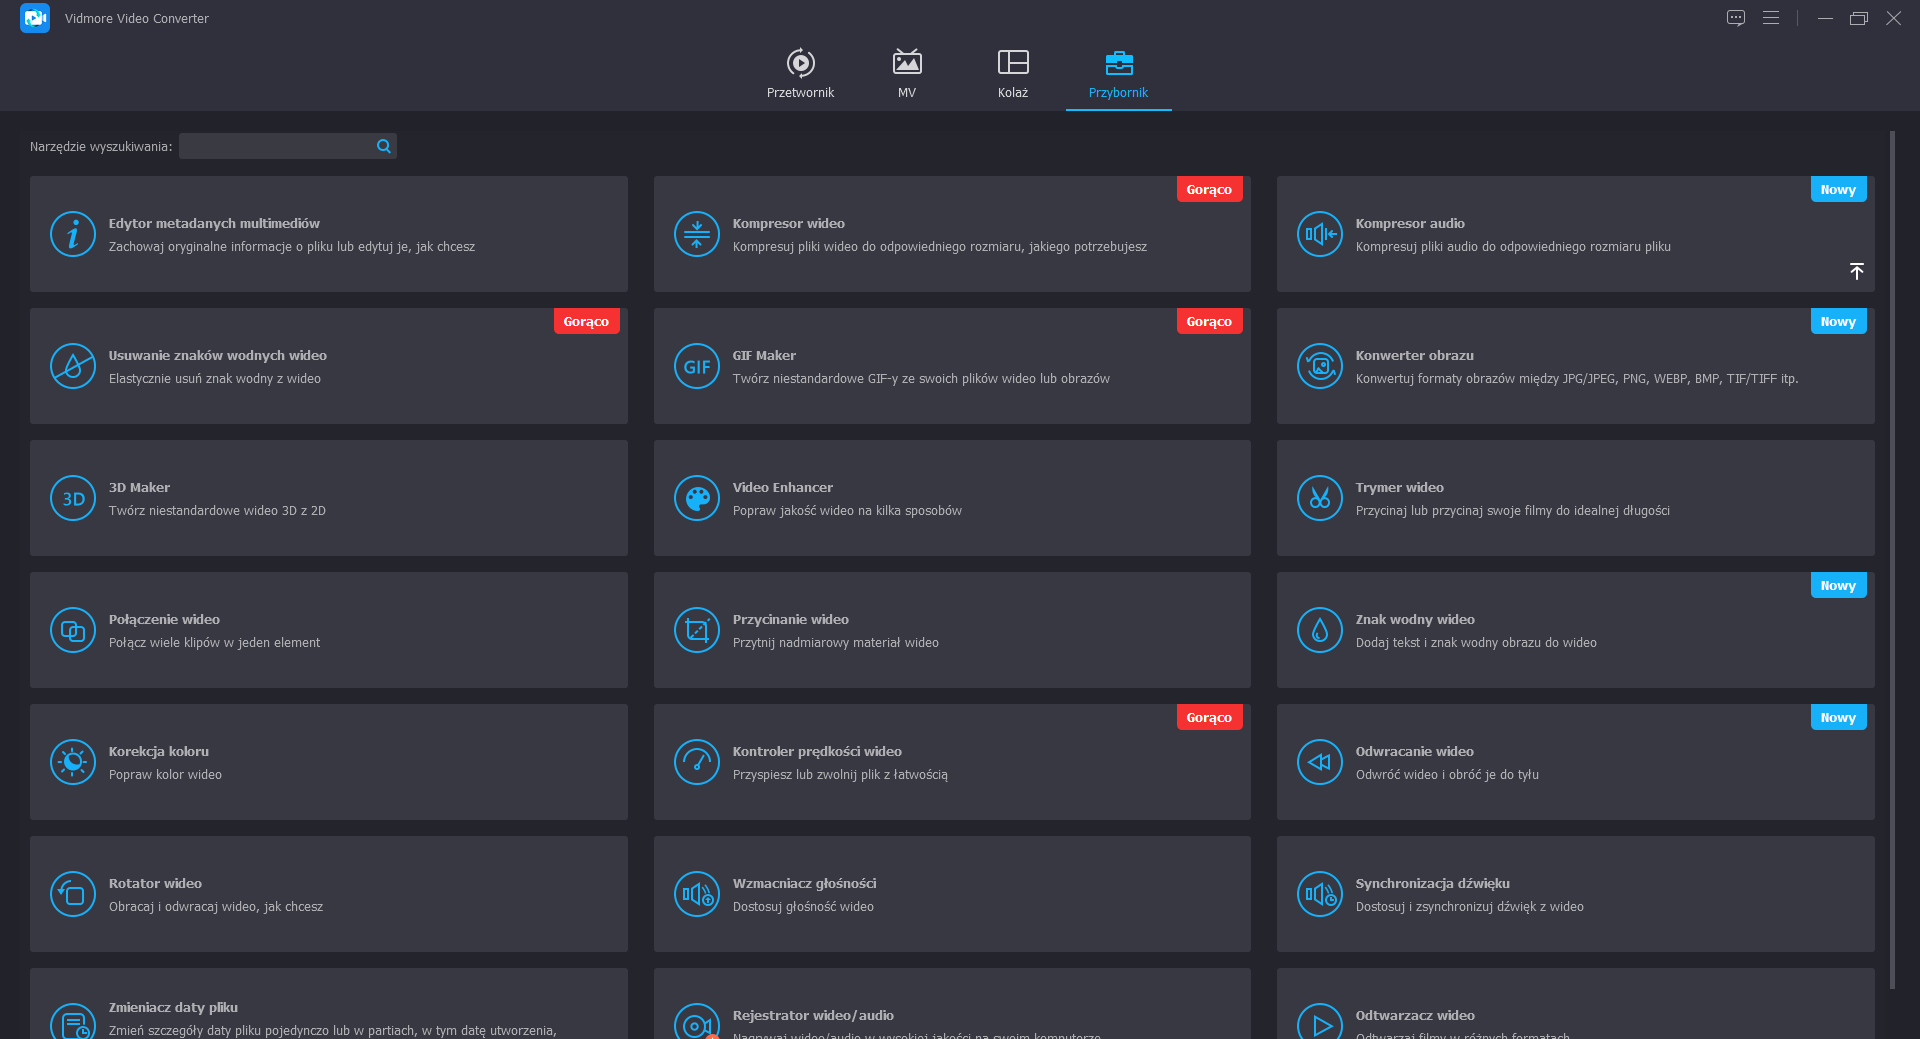
Task: Click the Gorąco badge on Kontroler prędkości wideo card
Action: (1209, 717)
